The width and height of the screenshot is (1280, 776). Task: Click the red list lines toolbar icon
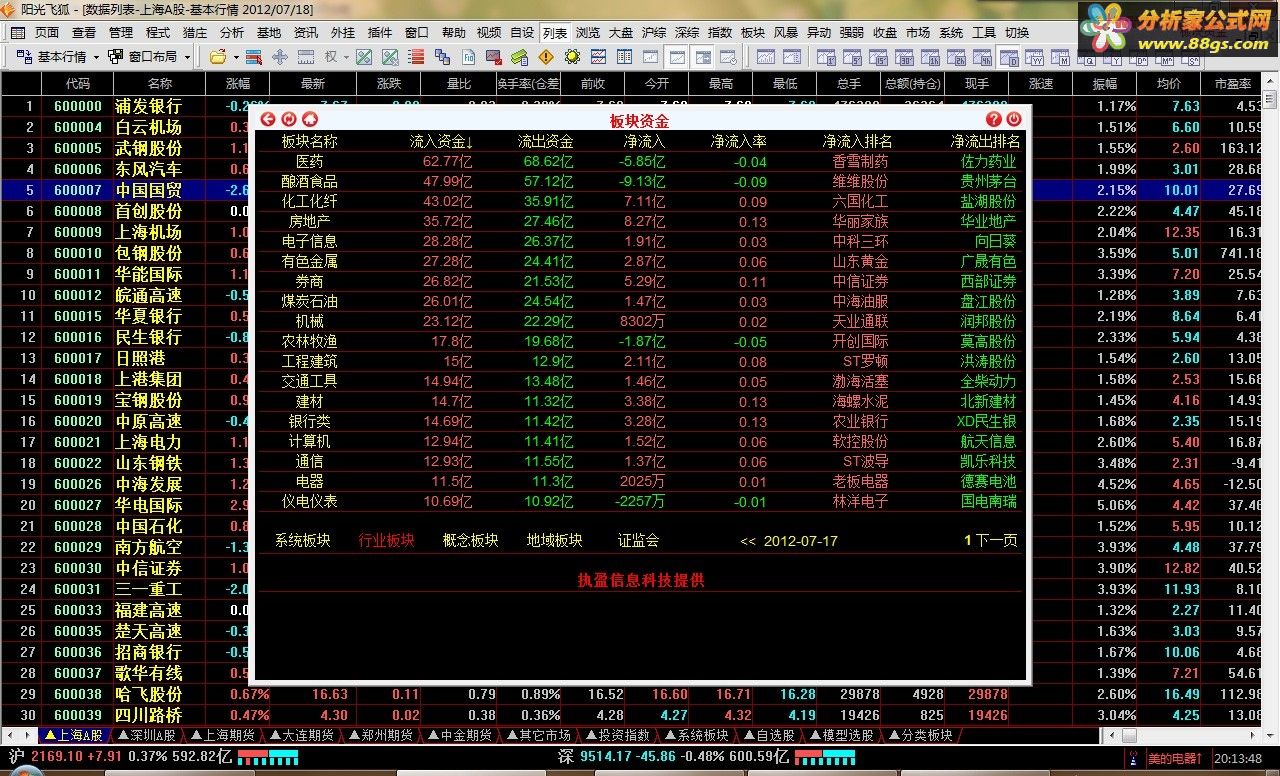click(415, 57)
